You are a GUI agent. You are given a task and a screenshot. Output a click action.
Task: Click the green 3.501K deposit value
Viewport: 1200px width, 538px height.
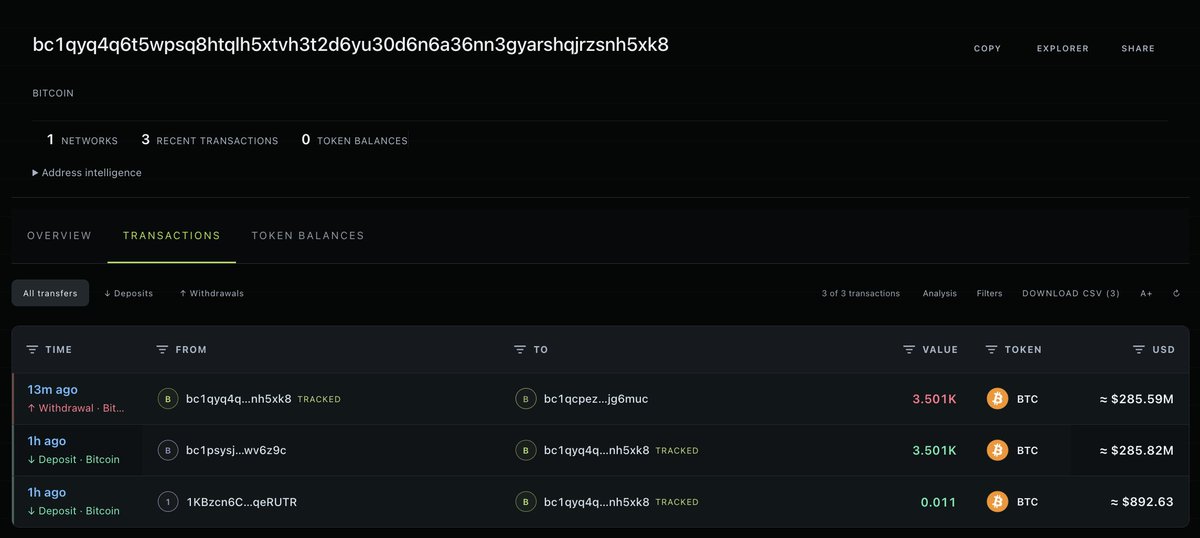coord(934,450)
